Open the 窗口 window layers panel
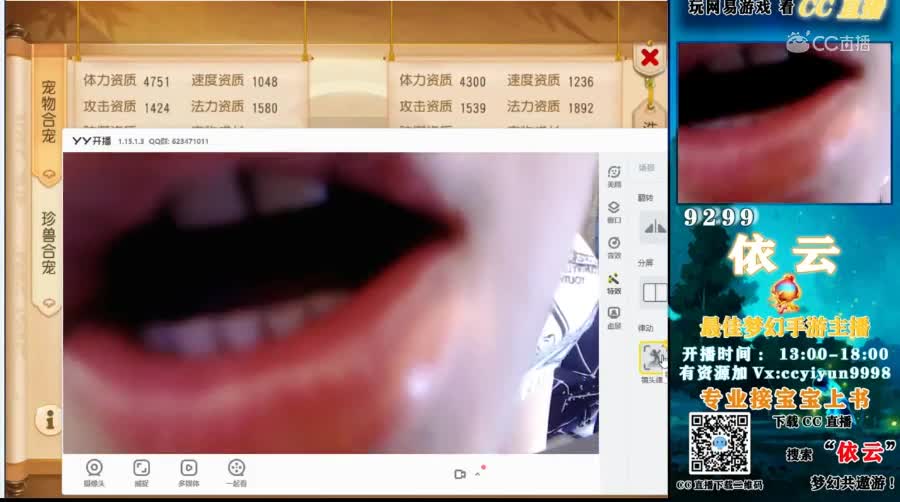The height and width of the screenshot is (502, 900). pyautogui.click(x=614, y=212)
